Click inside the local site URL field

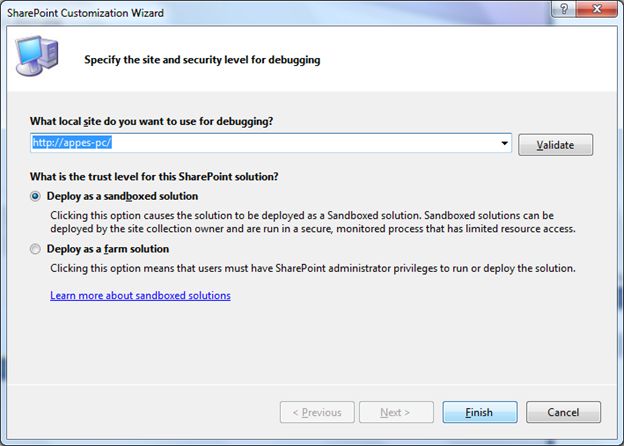pos(264,143)
